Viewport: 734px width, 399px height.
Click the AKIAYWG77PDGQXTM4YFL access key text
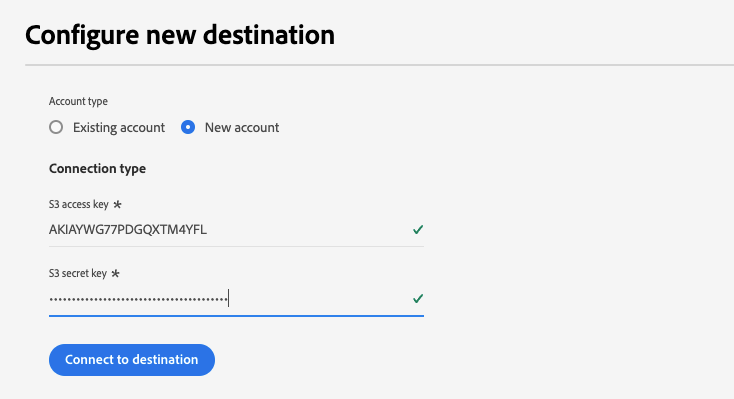128,229
